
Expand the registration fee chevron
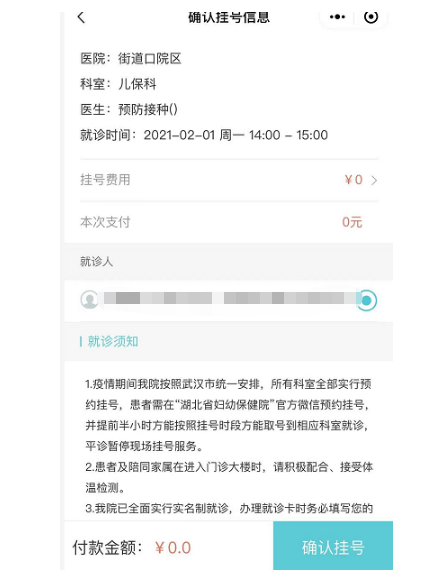coord(374,180)
